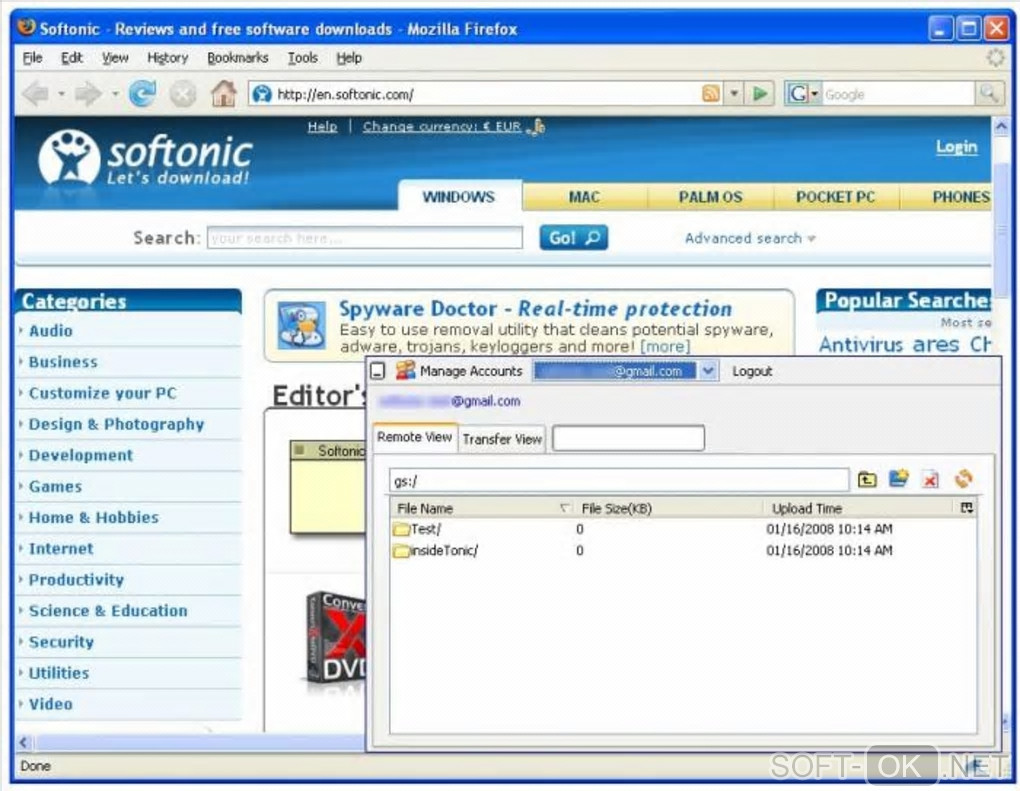Open the Audio category

[x=51, y=330]
